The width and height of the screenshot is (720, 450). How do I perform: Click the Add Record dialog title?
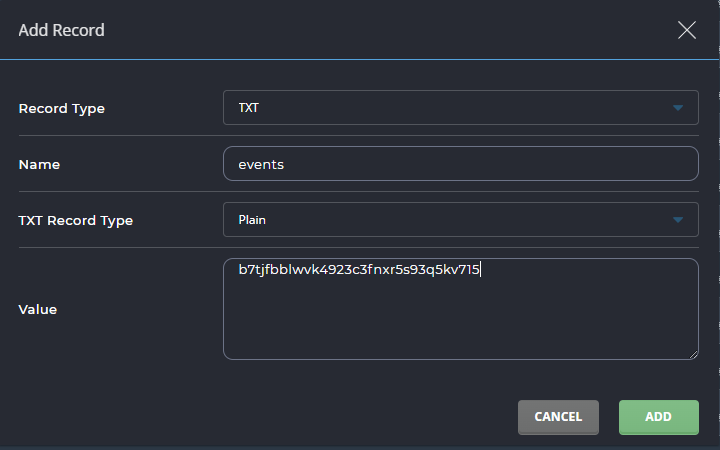point(62,30)
